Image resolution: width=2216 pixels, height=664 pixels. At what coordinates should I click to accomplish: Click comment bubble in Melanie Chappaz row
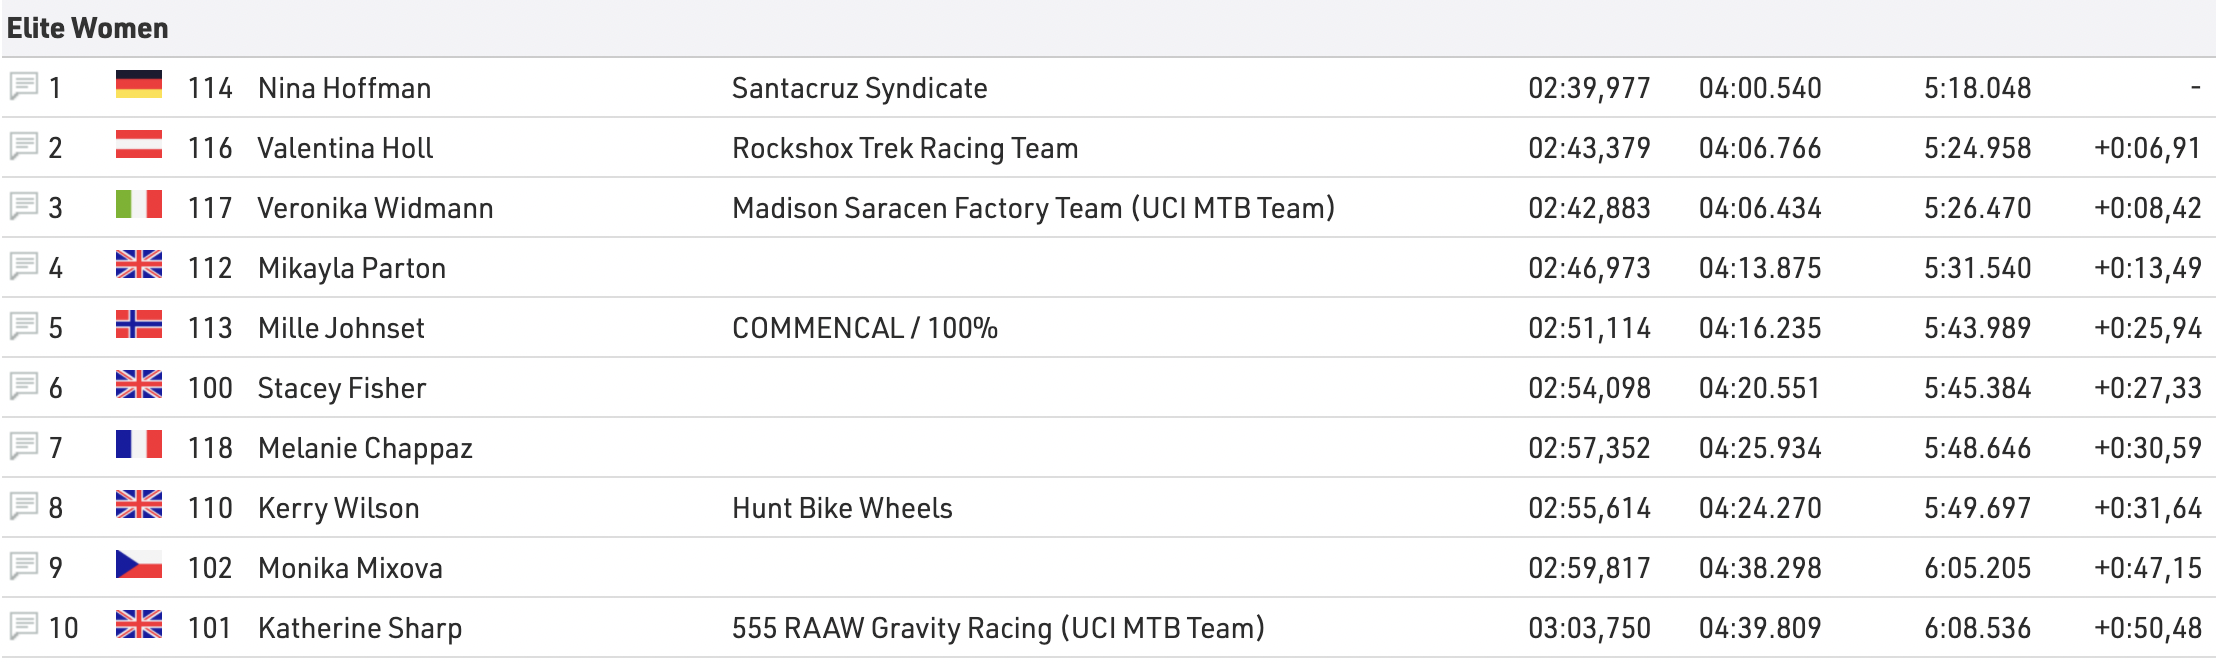coord(24,446)
